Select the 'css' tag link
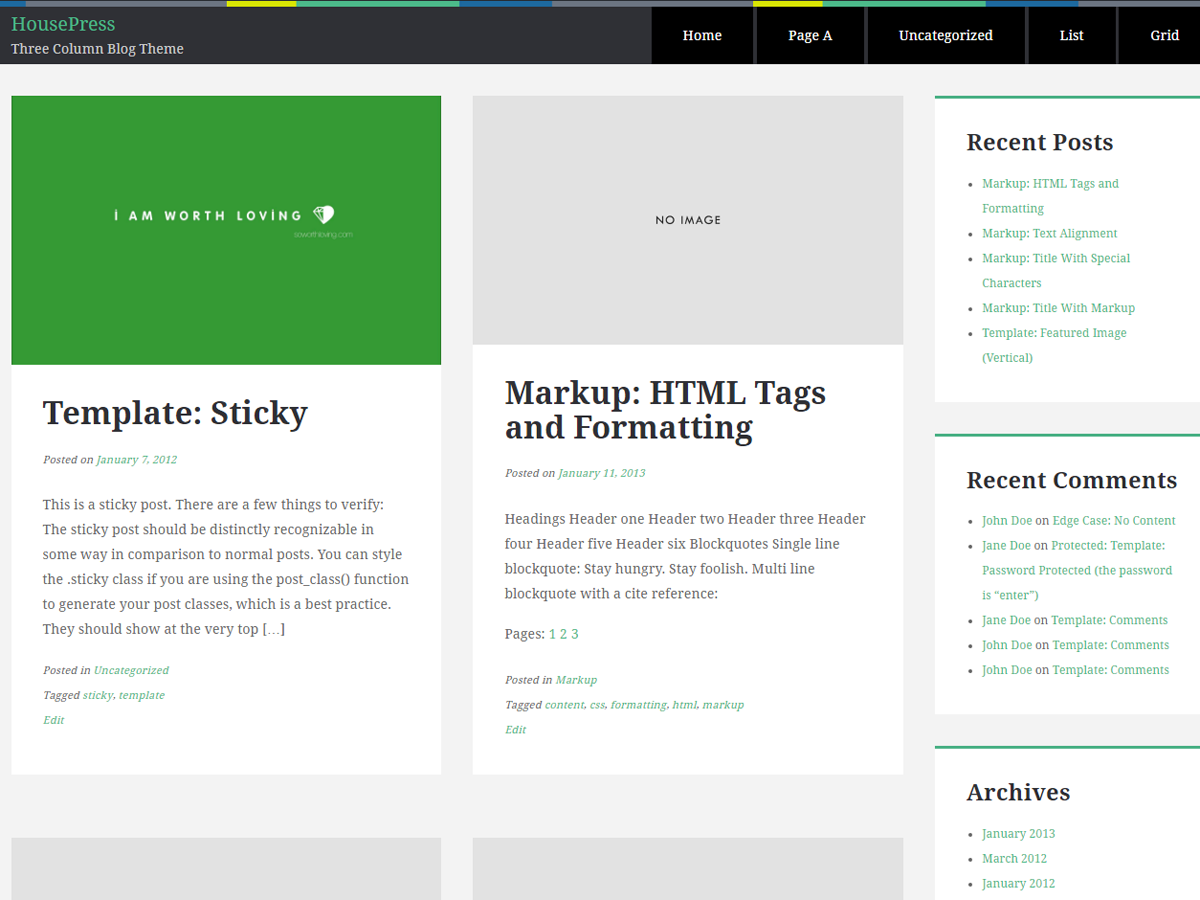This screenshot has height=900, width=1200. click(597, 705)
